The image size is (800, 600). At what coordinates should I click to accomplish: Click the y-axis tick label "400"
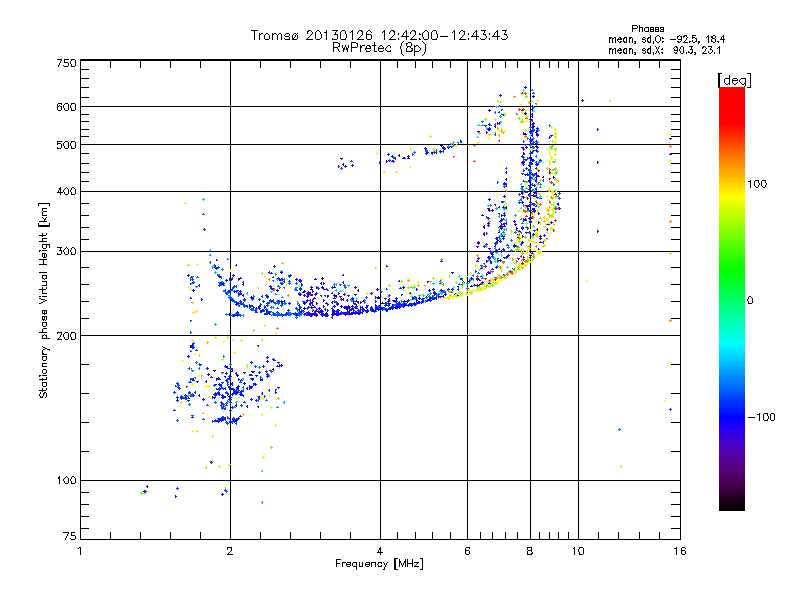66,191
